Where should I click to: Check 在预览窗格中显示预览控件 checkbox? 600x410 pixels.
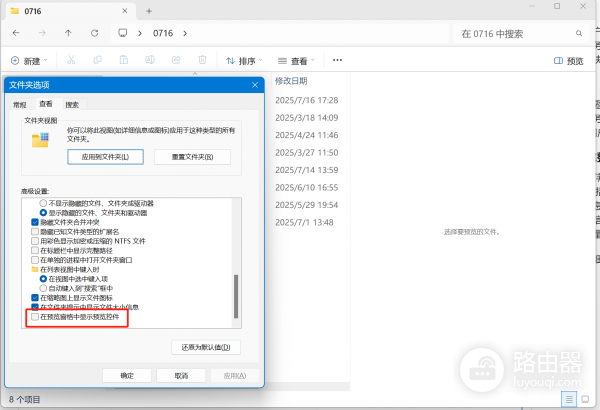click(35, 317)
